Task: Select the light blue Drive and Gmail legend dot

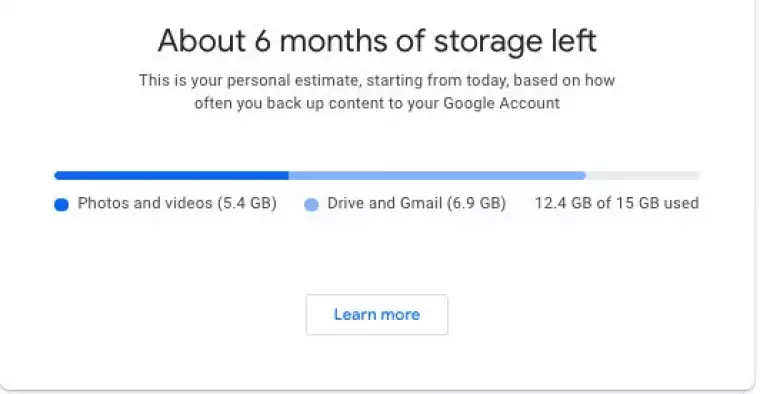Action: tap(311, 205)
